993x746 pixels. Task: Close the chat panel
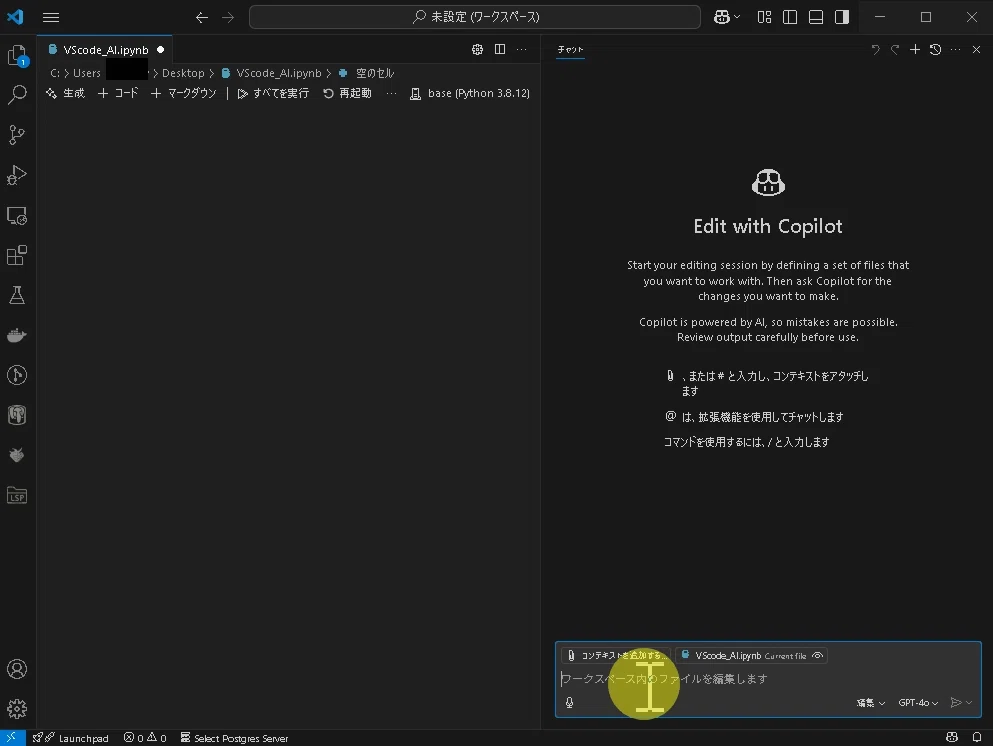976,49
